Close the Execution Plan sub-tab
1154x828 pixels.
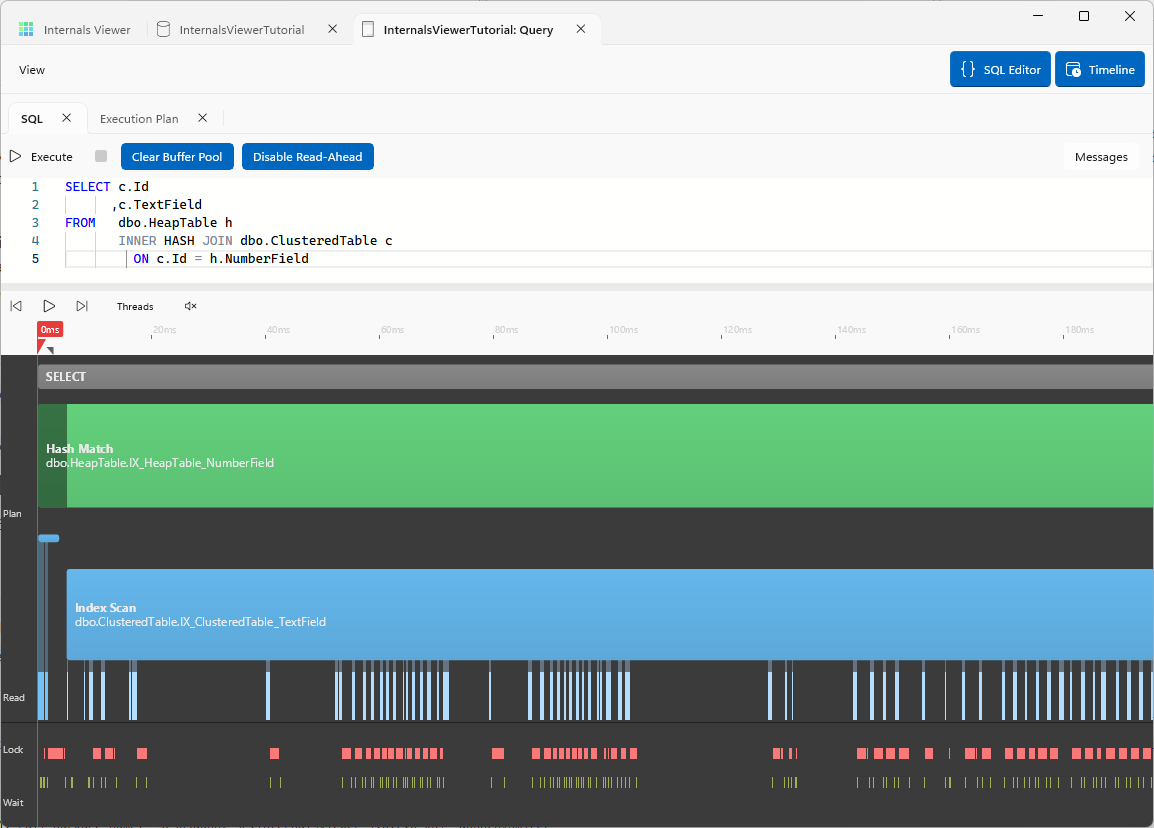202,118
